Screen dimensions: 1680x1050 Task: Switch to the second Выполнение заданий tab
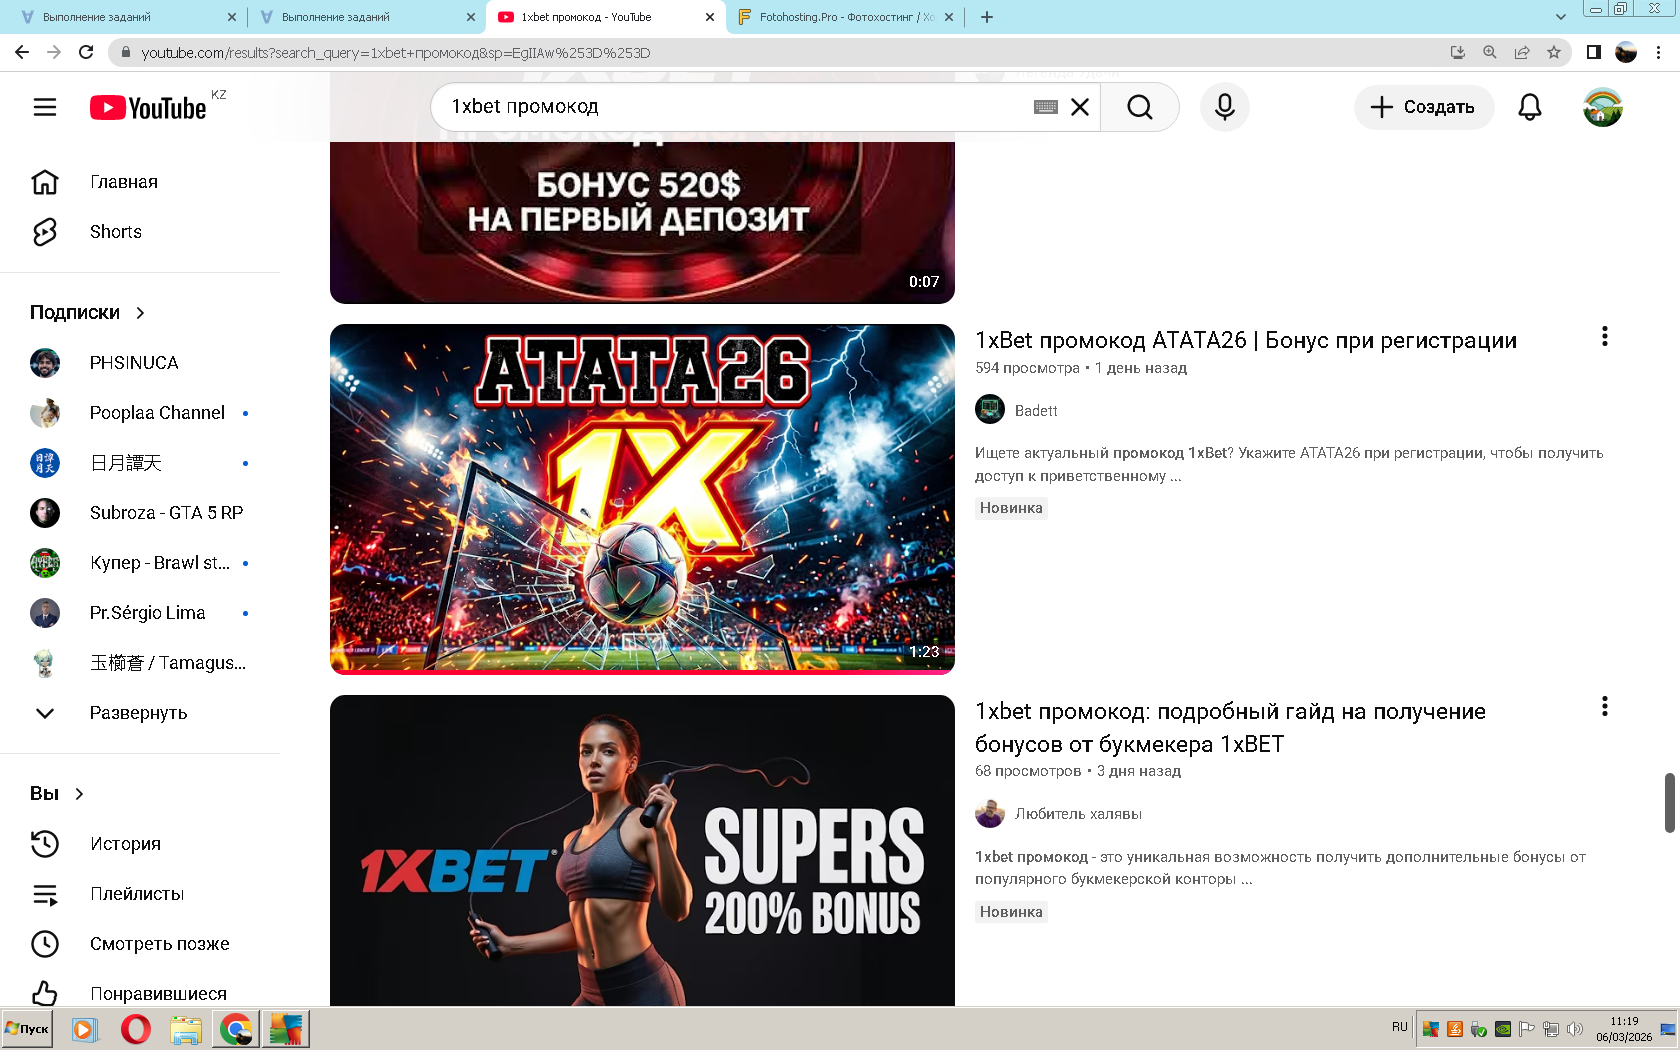(x=366, y=17)
